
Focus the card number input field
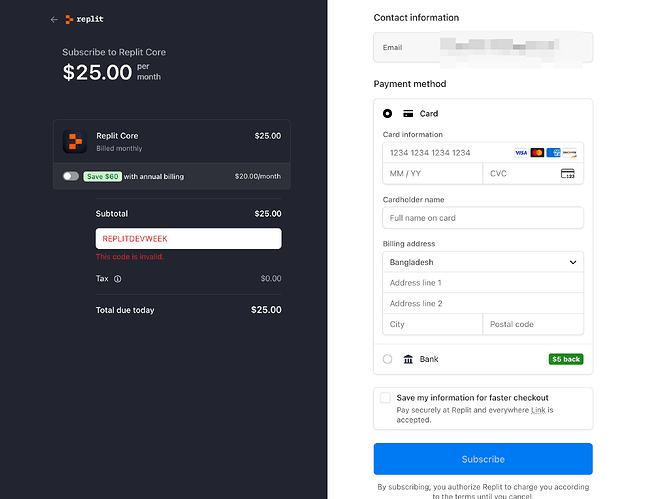445,153
